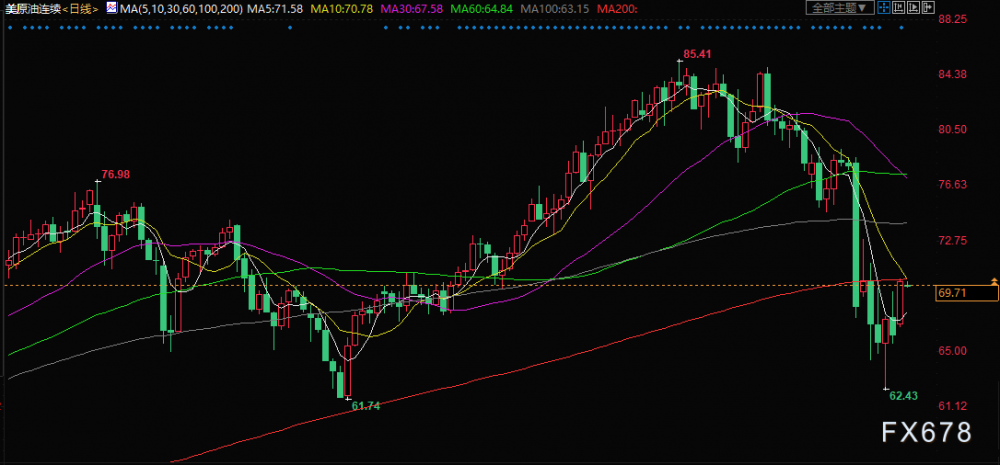Click the 84.38 price axis label
Screen dimensions: 1000x465
click(x=954, y=75)
